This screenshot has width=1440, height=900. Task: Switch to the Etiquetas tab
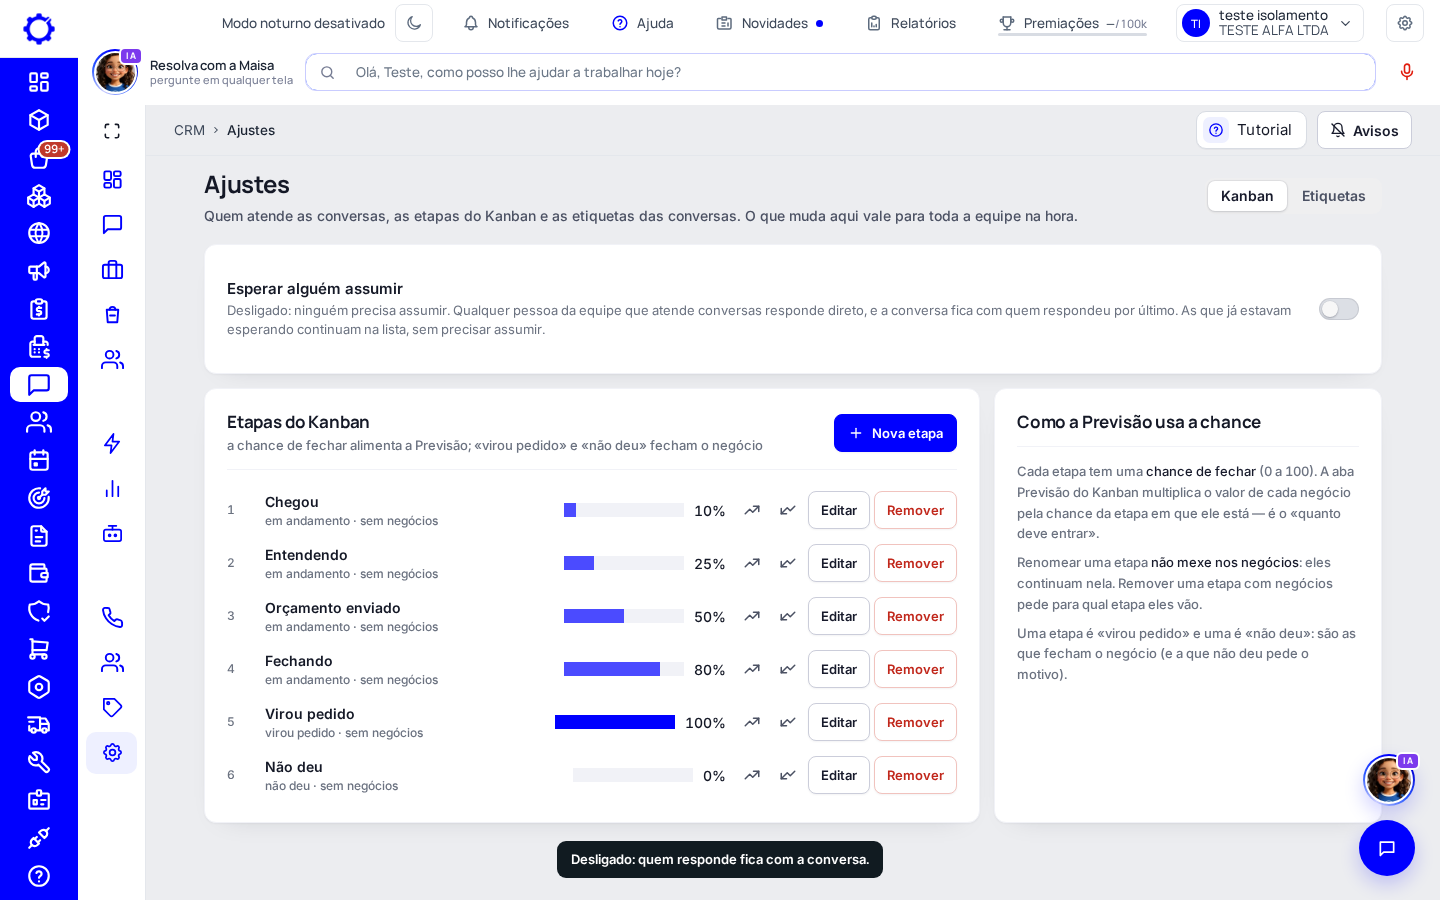tap(1333, 196)
